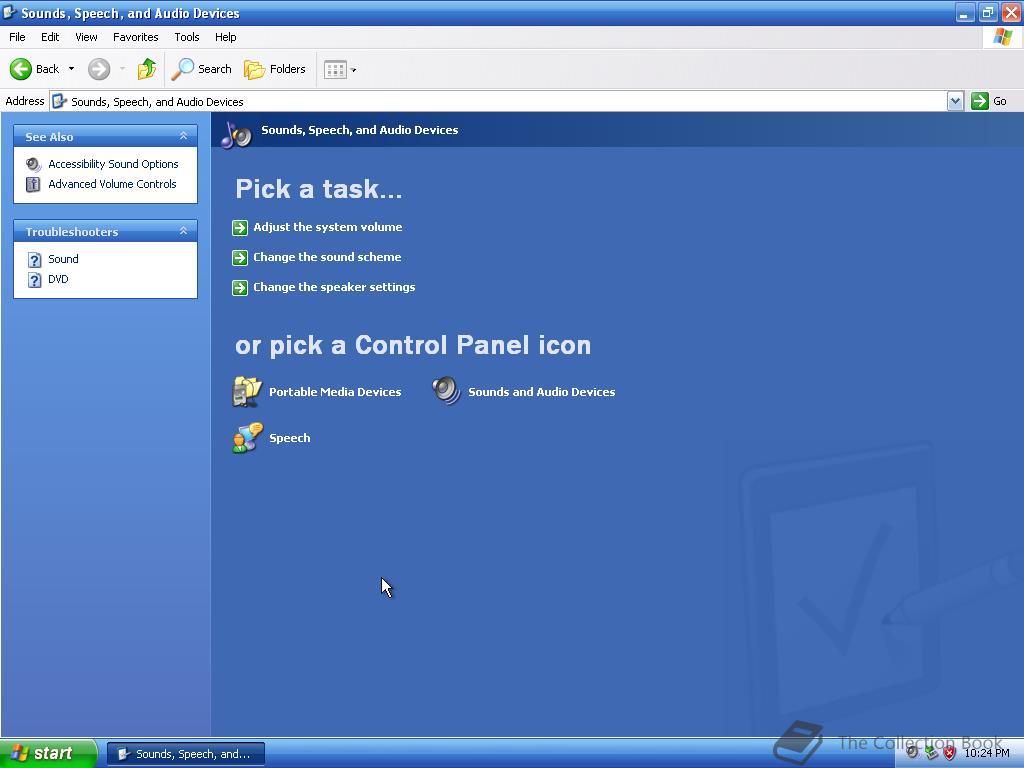
Task: Click inside the Address bar field
Action: click(500, 101)
